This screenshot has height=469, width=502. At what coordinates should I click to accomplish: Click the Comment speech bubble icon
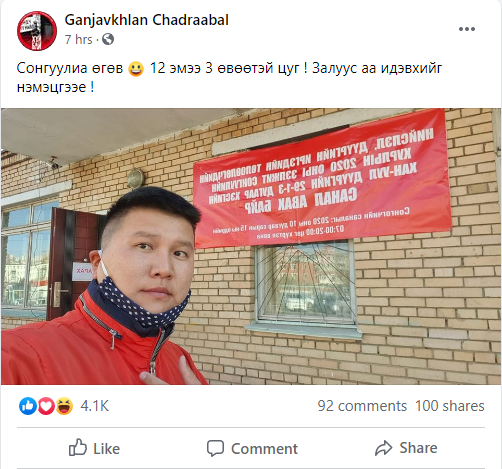tap(215, 448)
